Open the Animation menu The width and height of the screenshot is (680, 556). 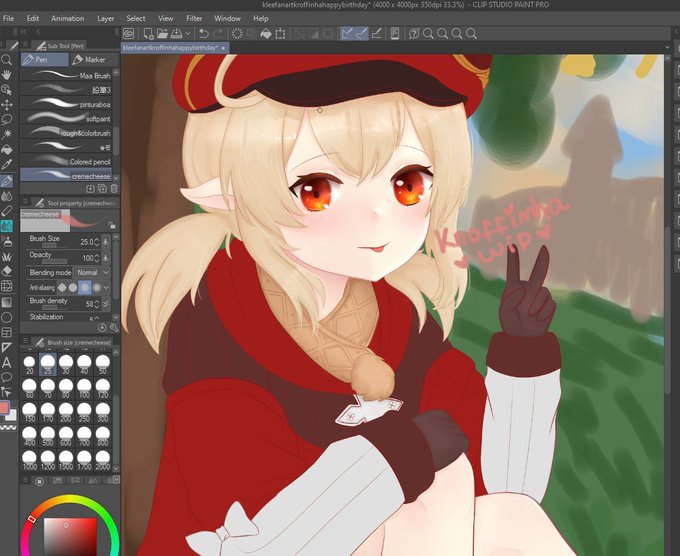(x=68, y=19)
